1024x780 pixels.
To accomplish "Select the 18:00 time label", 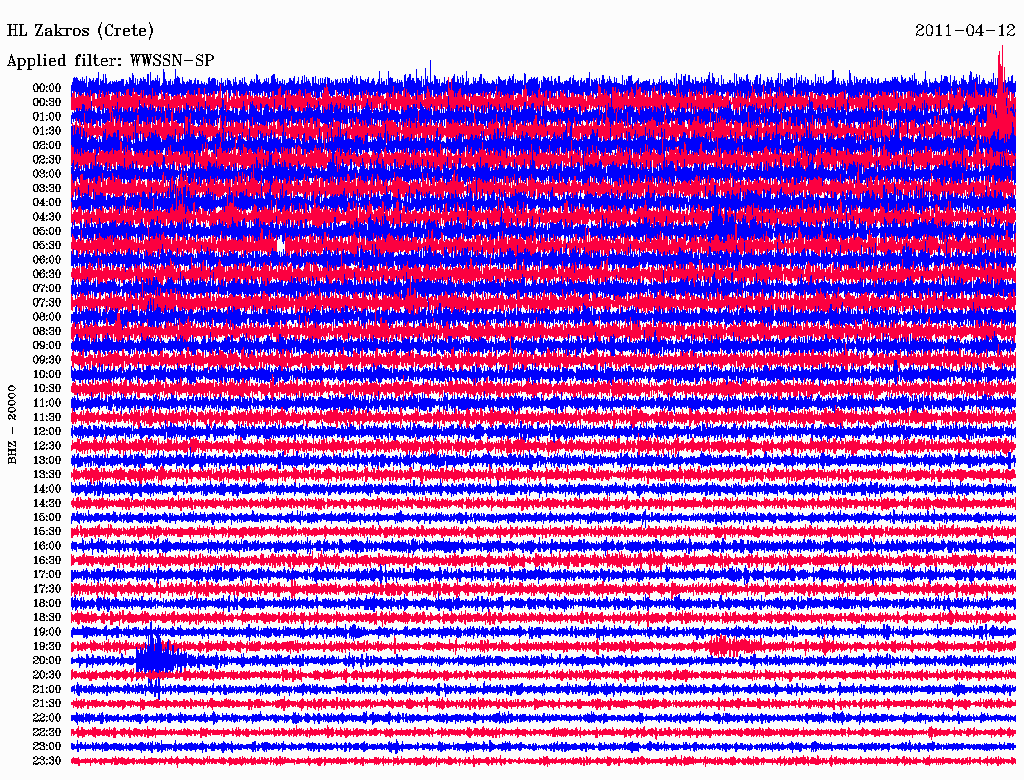I will tap(47, 603).
